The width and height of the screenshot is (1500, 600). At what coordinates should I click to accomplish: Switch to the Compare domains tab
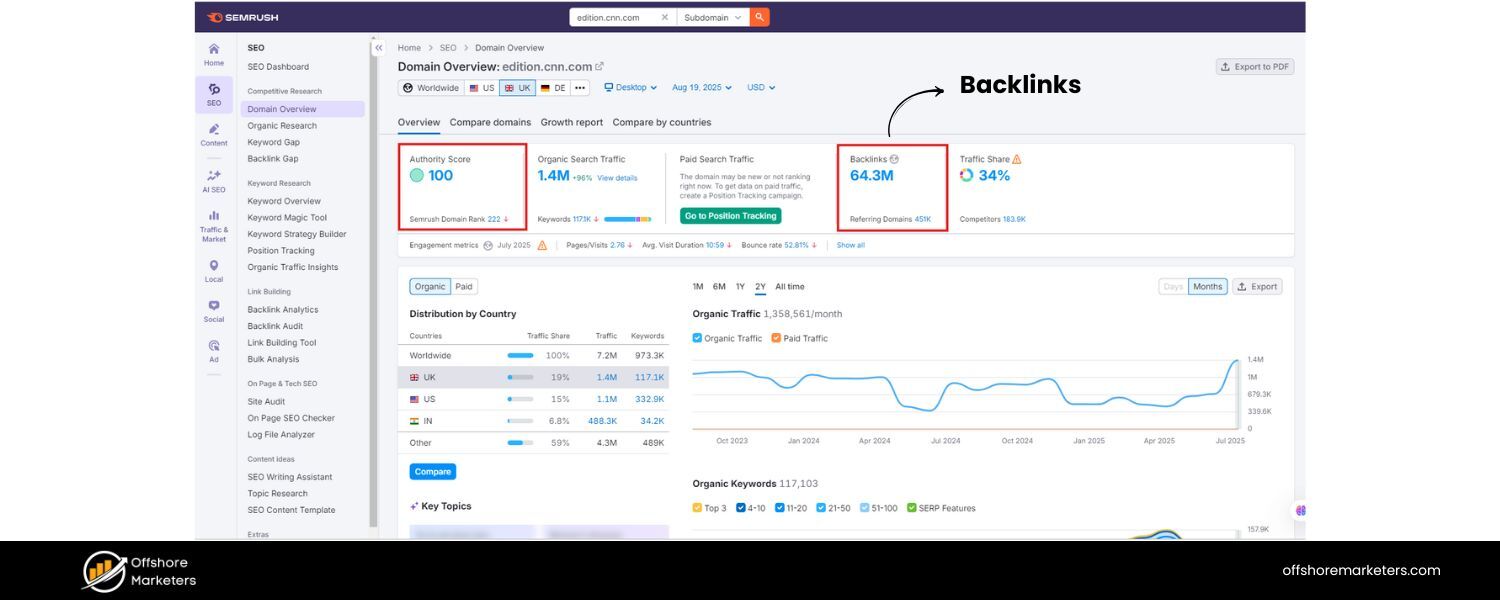click(x=490, y=122)
